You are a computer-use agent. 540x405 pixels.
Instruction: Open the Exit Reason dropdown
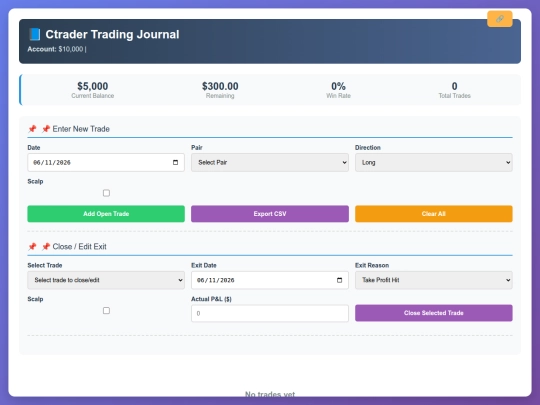coord(434,280)
